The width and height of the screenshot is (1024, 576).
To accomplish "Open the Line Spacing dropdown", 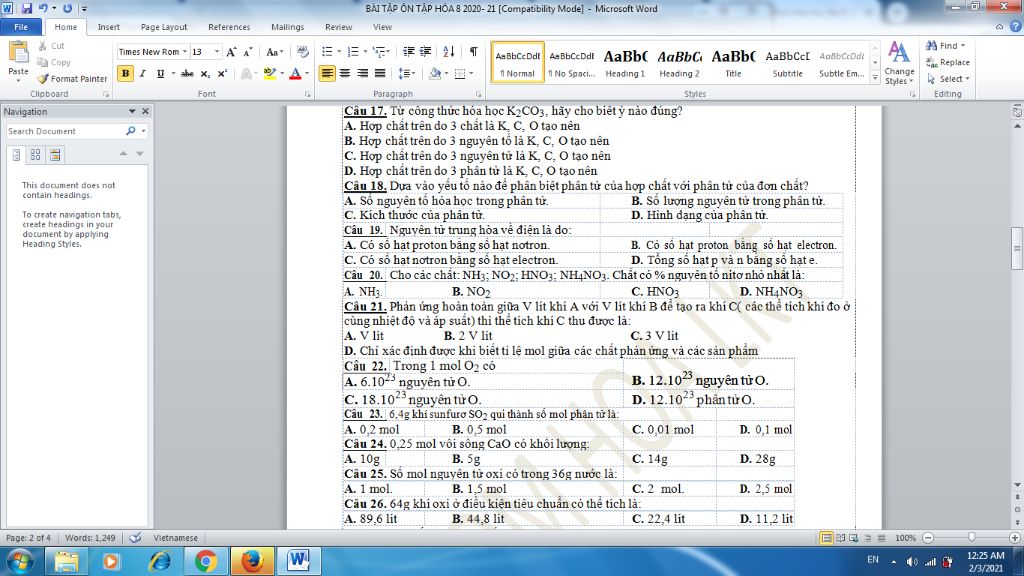I will tap(407, 74).
